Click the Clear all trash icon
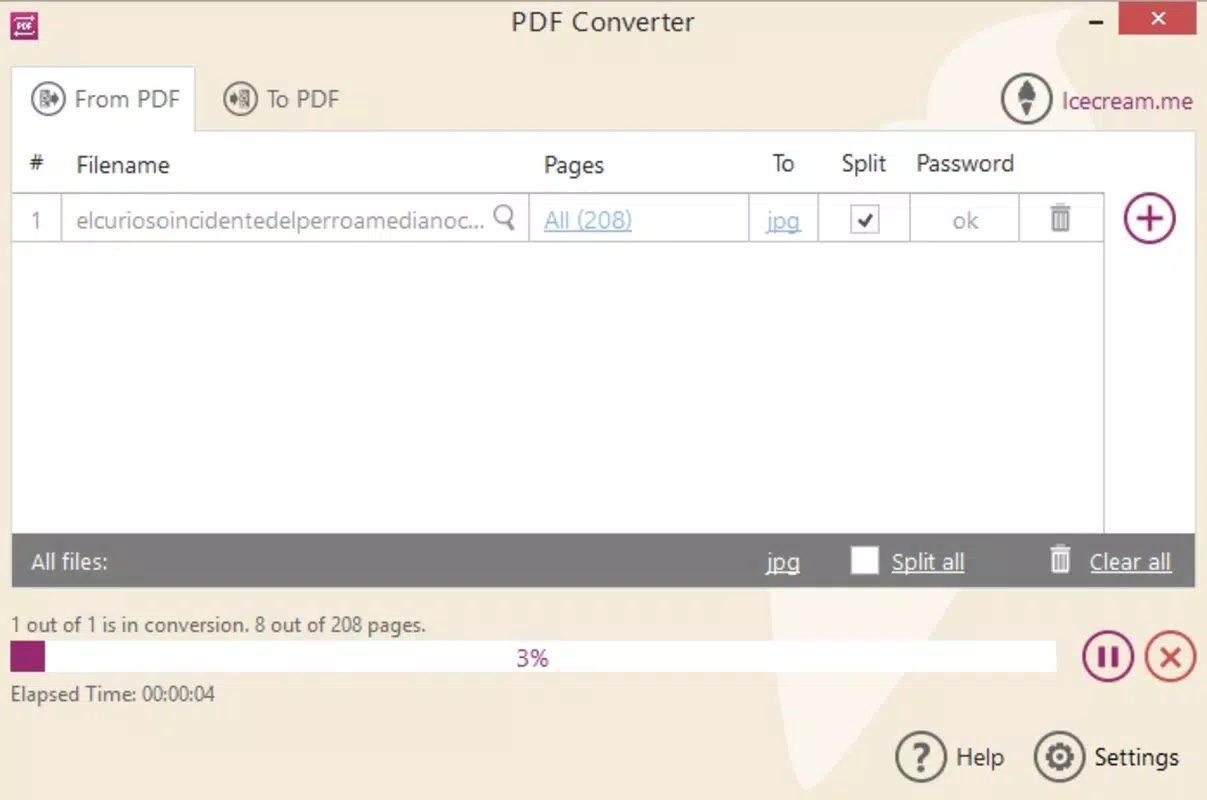The image size is (1207, 800). click(1060, 559)
